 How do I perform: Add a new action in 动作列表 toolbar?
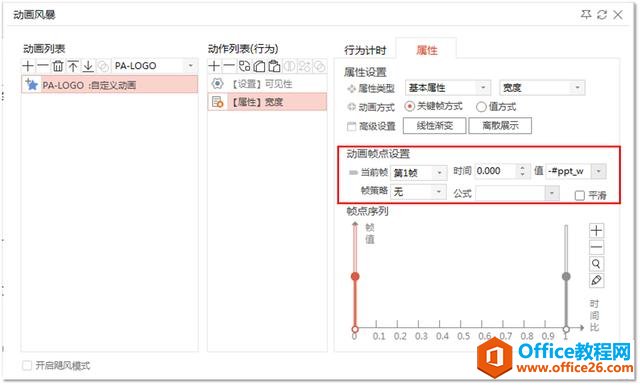pos(214,66)
